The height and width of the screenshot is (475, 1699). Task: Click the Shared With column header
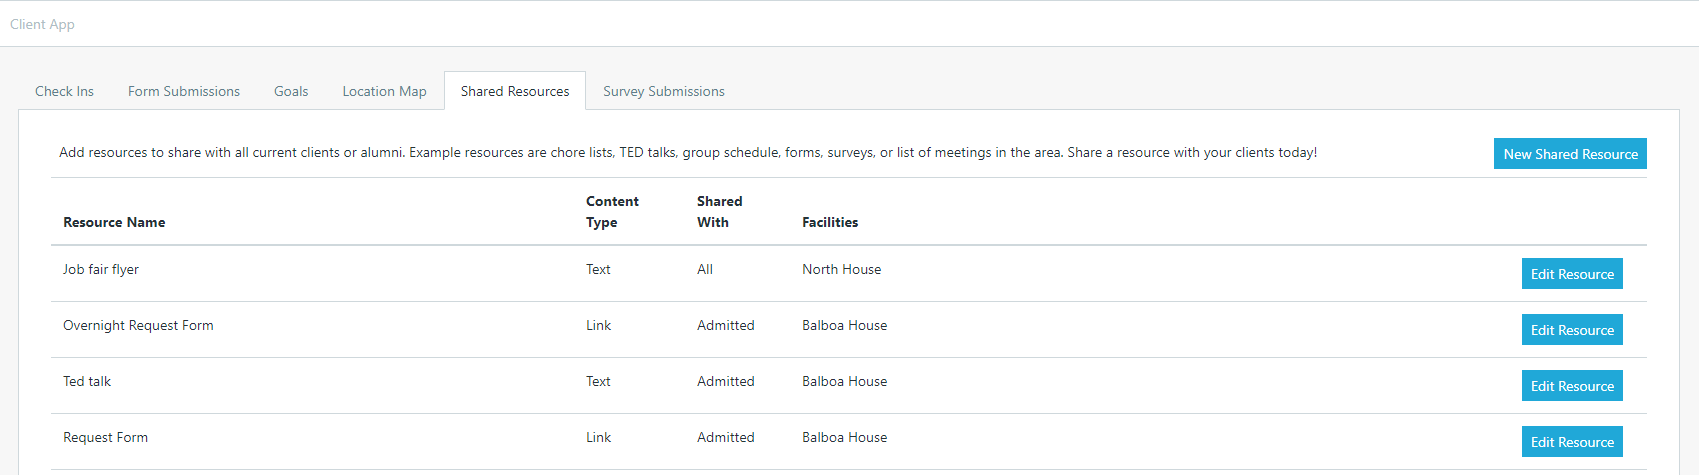click(x=719, y=212)
